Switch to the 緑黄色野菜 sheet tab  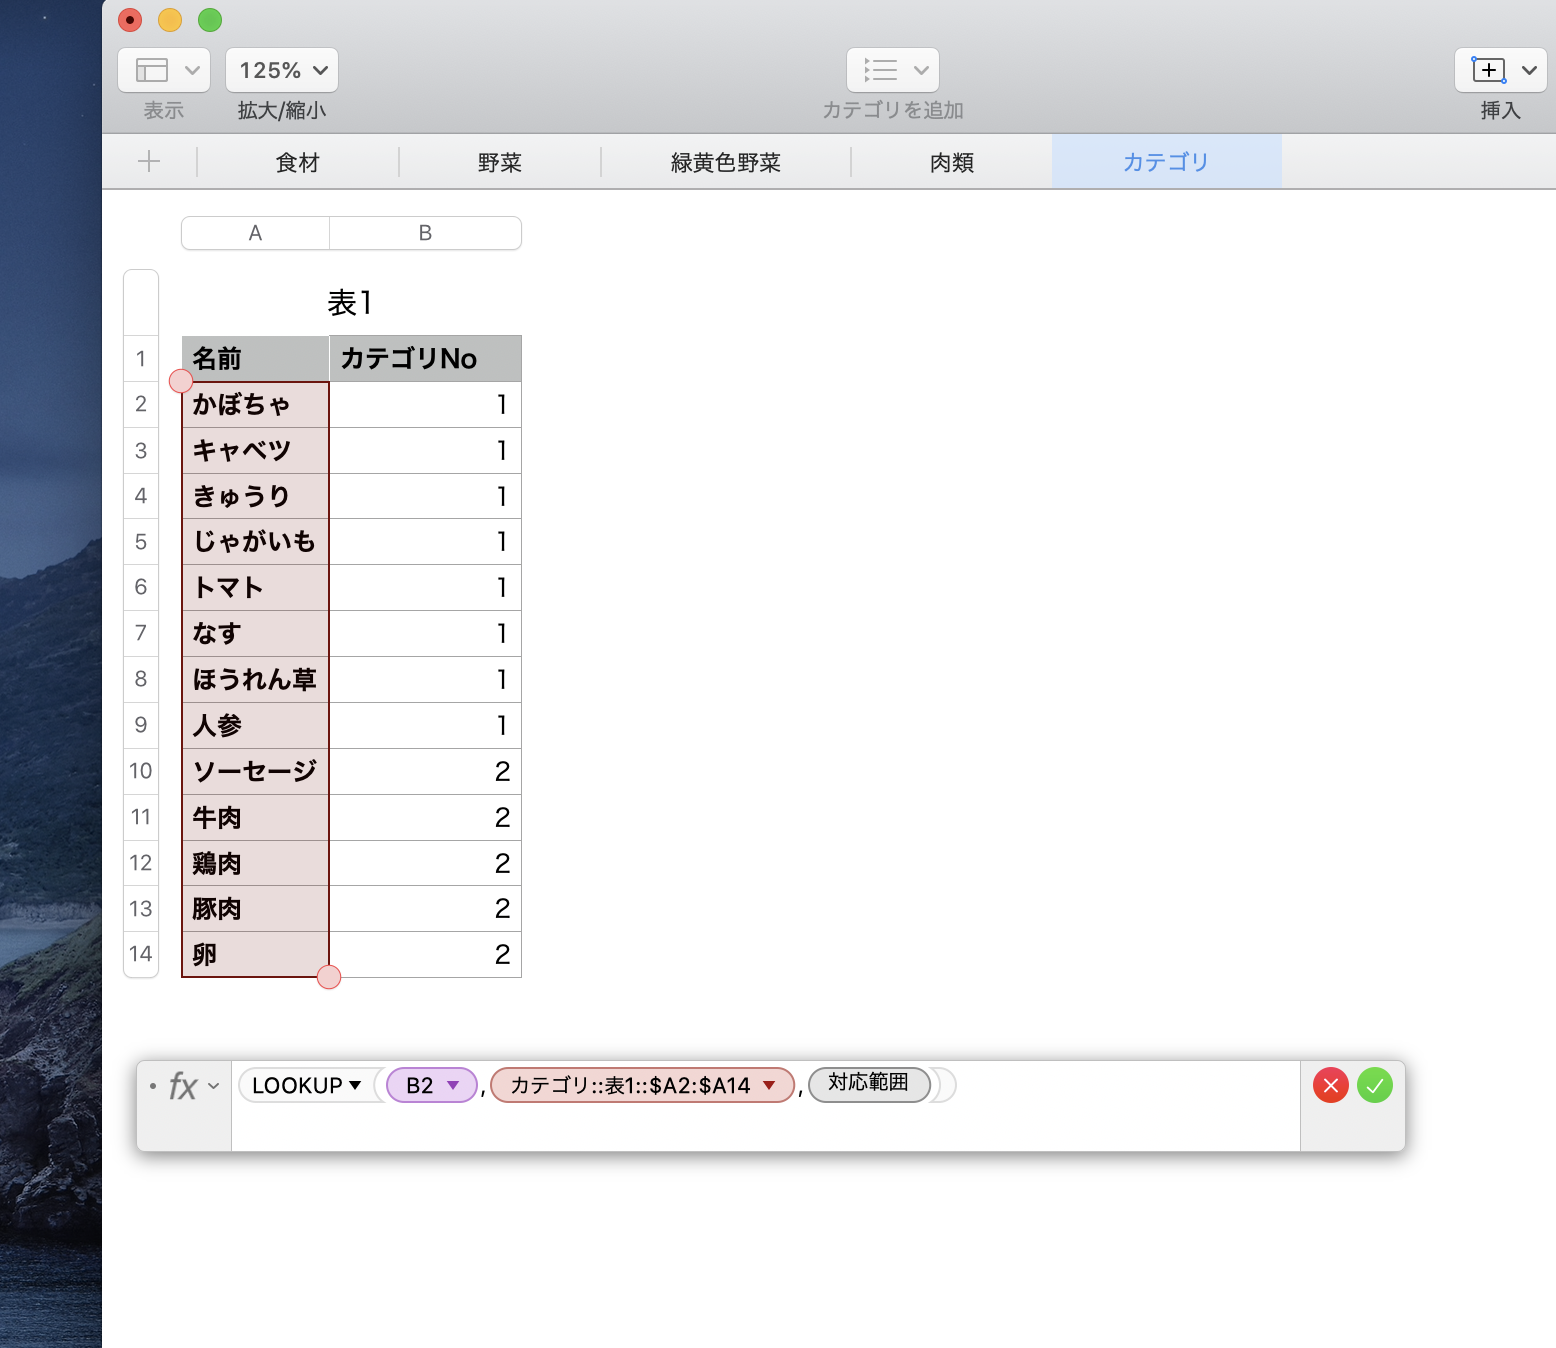[725, 162]
